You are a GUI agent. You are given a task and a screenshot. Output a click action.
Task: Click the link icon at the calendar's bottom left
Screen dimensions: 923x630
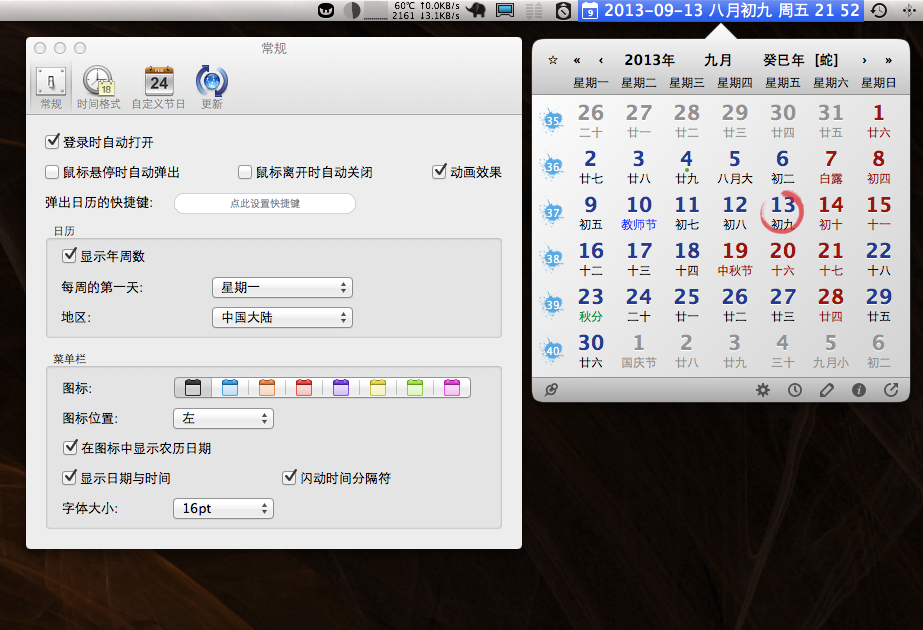[x=551, y=389]
